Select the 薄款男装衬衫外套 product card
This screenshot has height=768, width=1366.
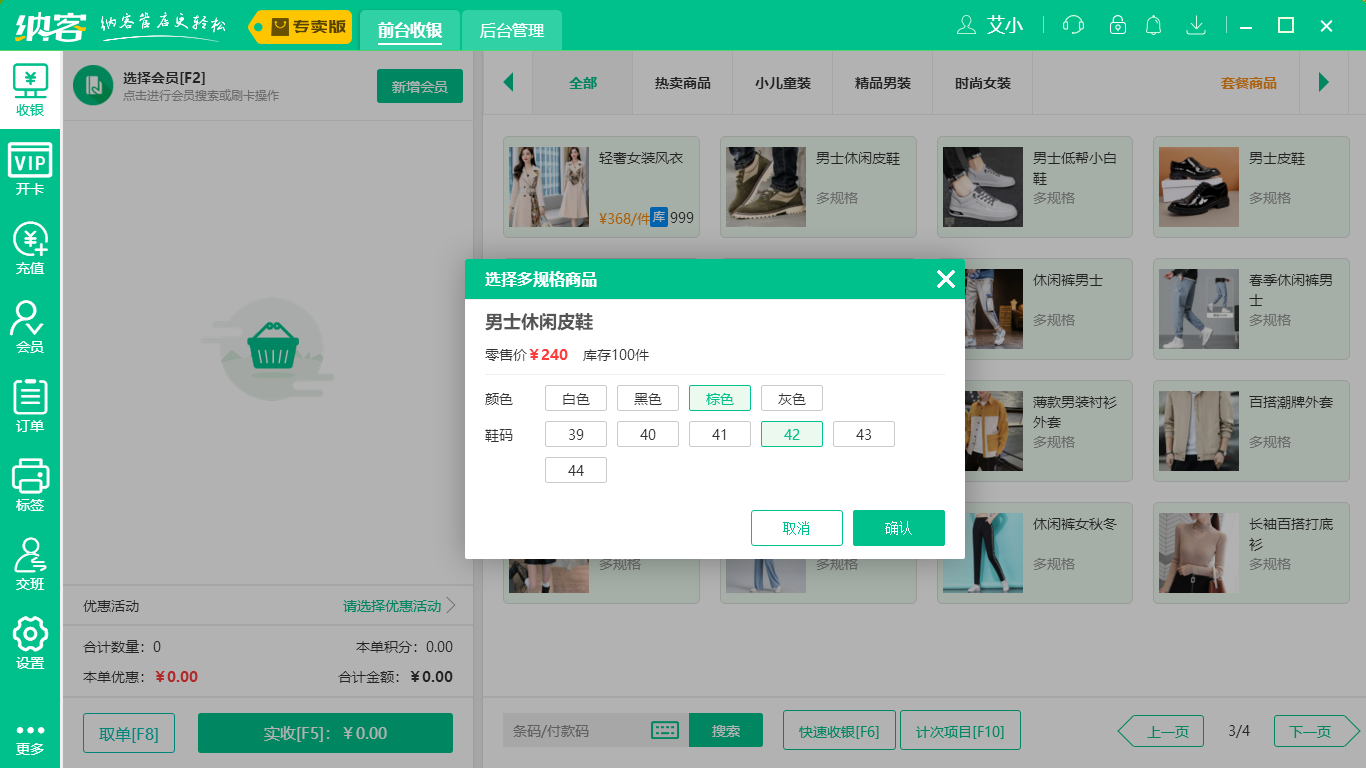(1050, 431)
